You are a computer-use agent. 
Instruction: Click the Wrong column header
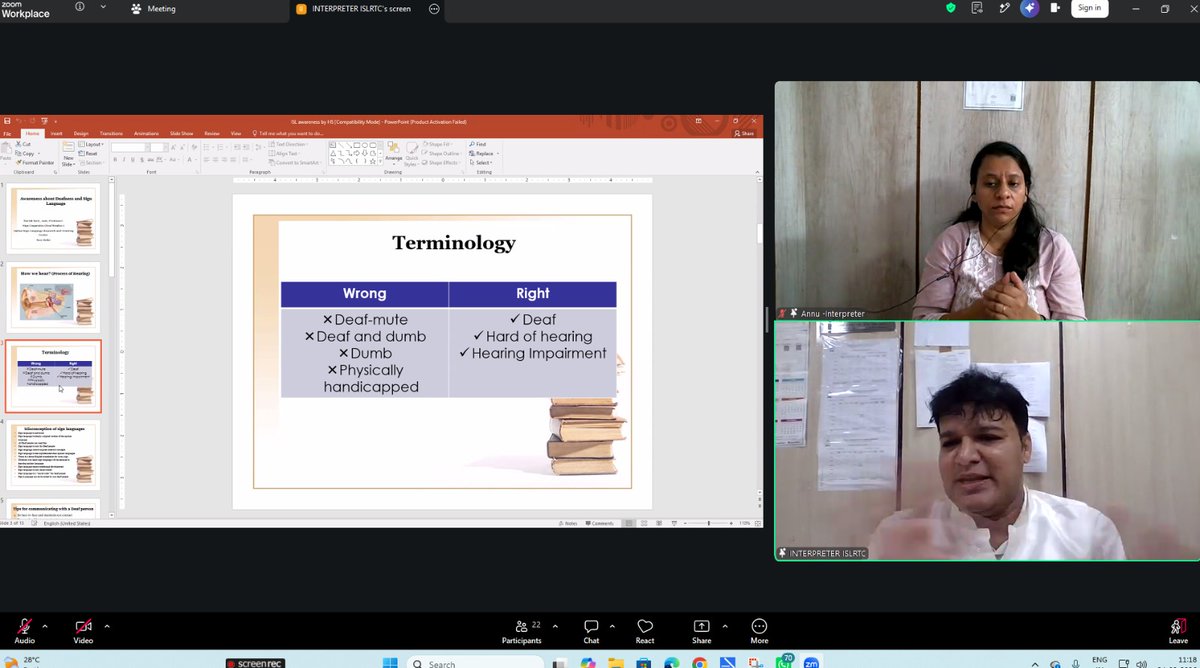tap(364, 294)
